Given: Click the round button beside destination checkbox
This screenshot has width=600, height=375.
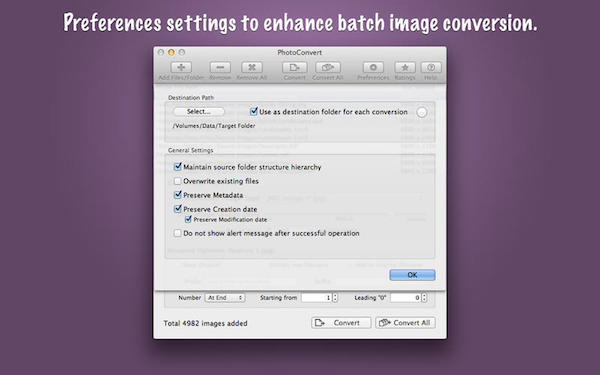Looking at the screenshot, I should tap(421, 112).
